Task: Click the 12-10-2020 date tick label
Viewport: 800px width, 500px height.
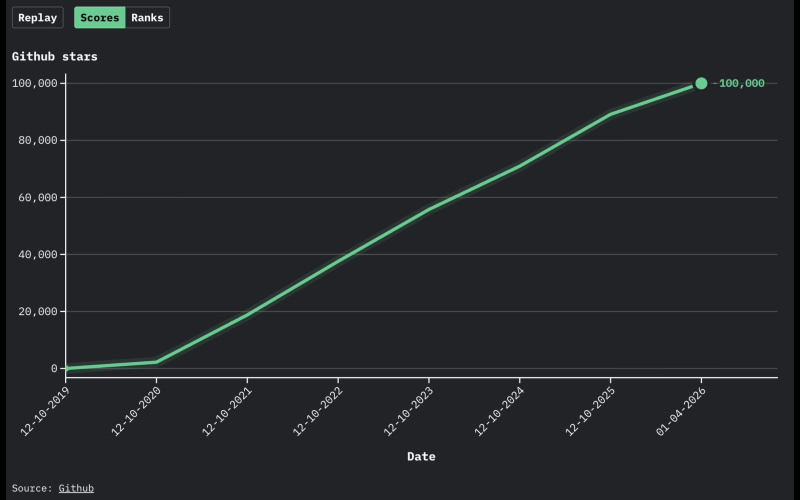Action: tap(135, 411)
